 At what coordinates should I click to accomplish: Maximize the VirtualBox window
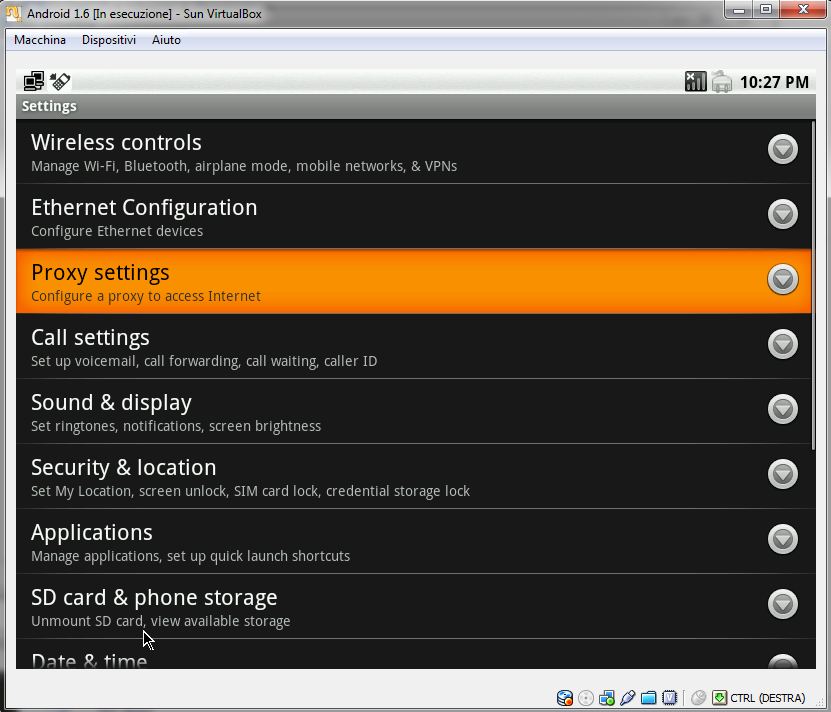[766, 10]
